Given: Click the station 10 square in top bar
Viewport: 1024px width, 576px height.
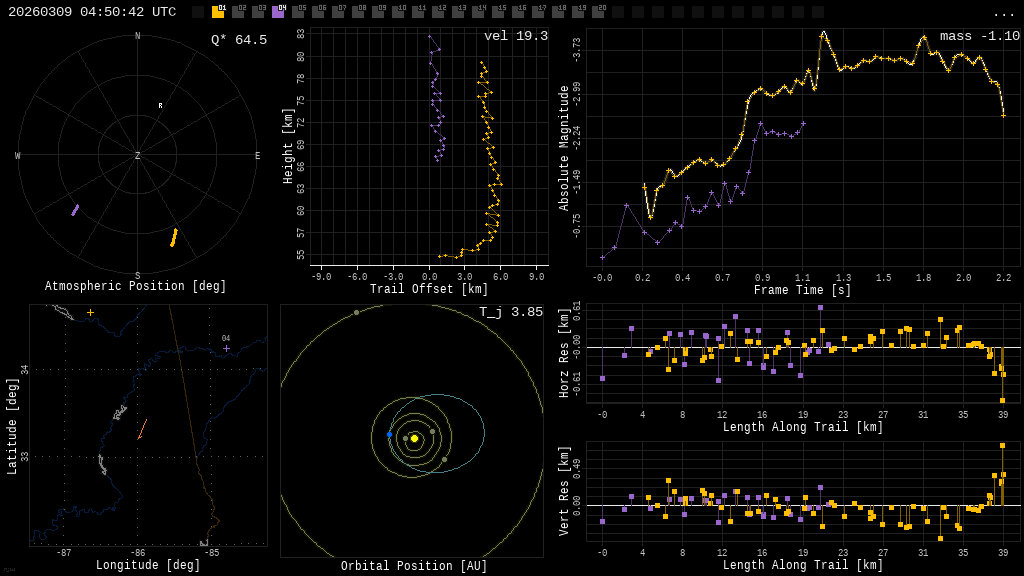Looking at the screenshot, I should (x=398, y=12).
